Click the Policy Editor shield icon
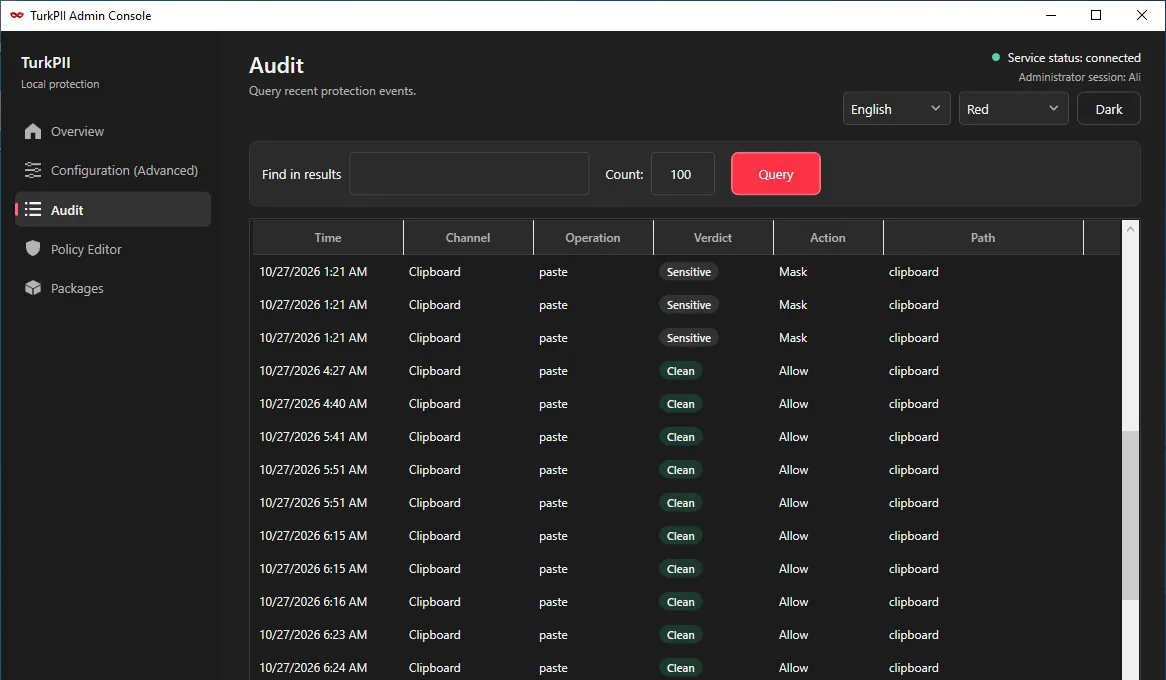The height and width of the screenshot is (680, 1166). [x=33, y=248]
